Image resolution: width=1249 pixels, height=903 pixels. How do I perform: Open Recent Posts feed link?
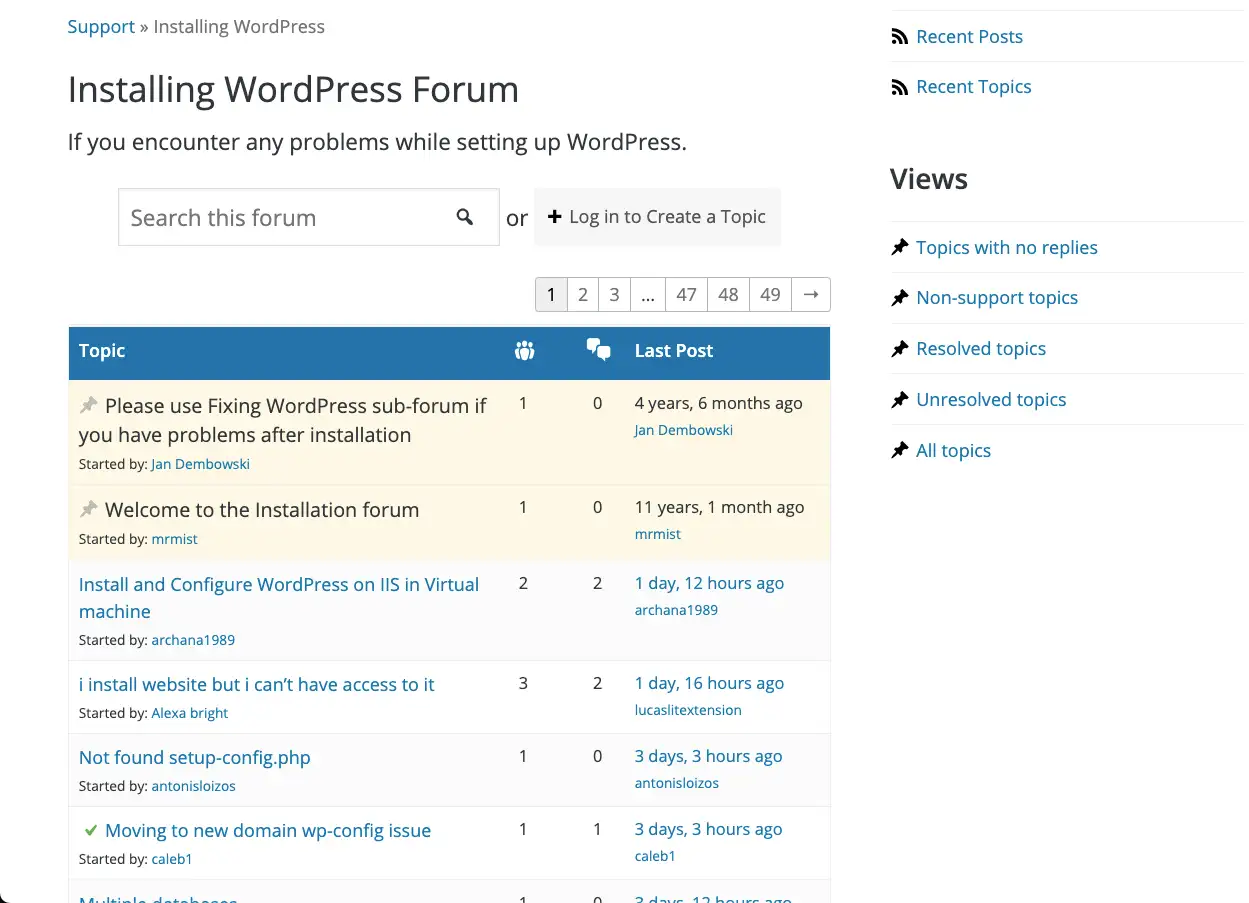pyautogui.click(x=969, y=37)
